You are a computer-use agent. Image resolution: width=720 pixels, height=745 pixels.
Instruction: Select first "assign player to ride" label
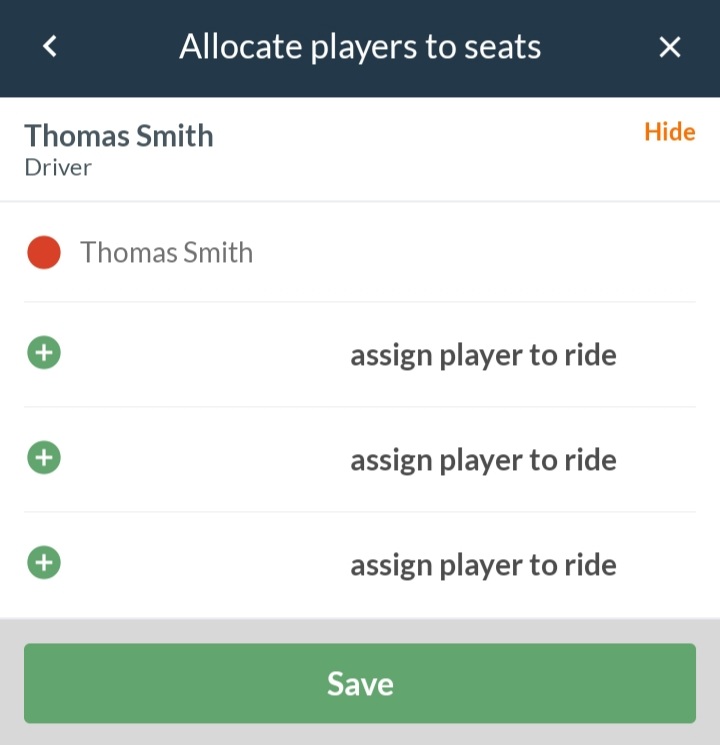pyautogui.click(x=483, y=355)
